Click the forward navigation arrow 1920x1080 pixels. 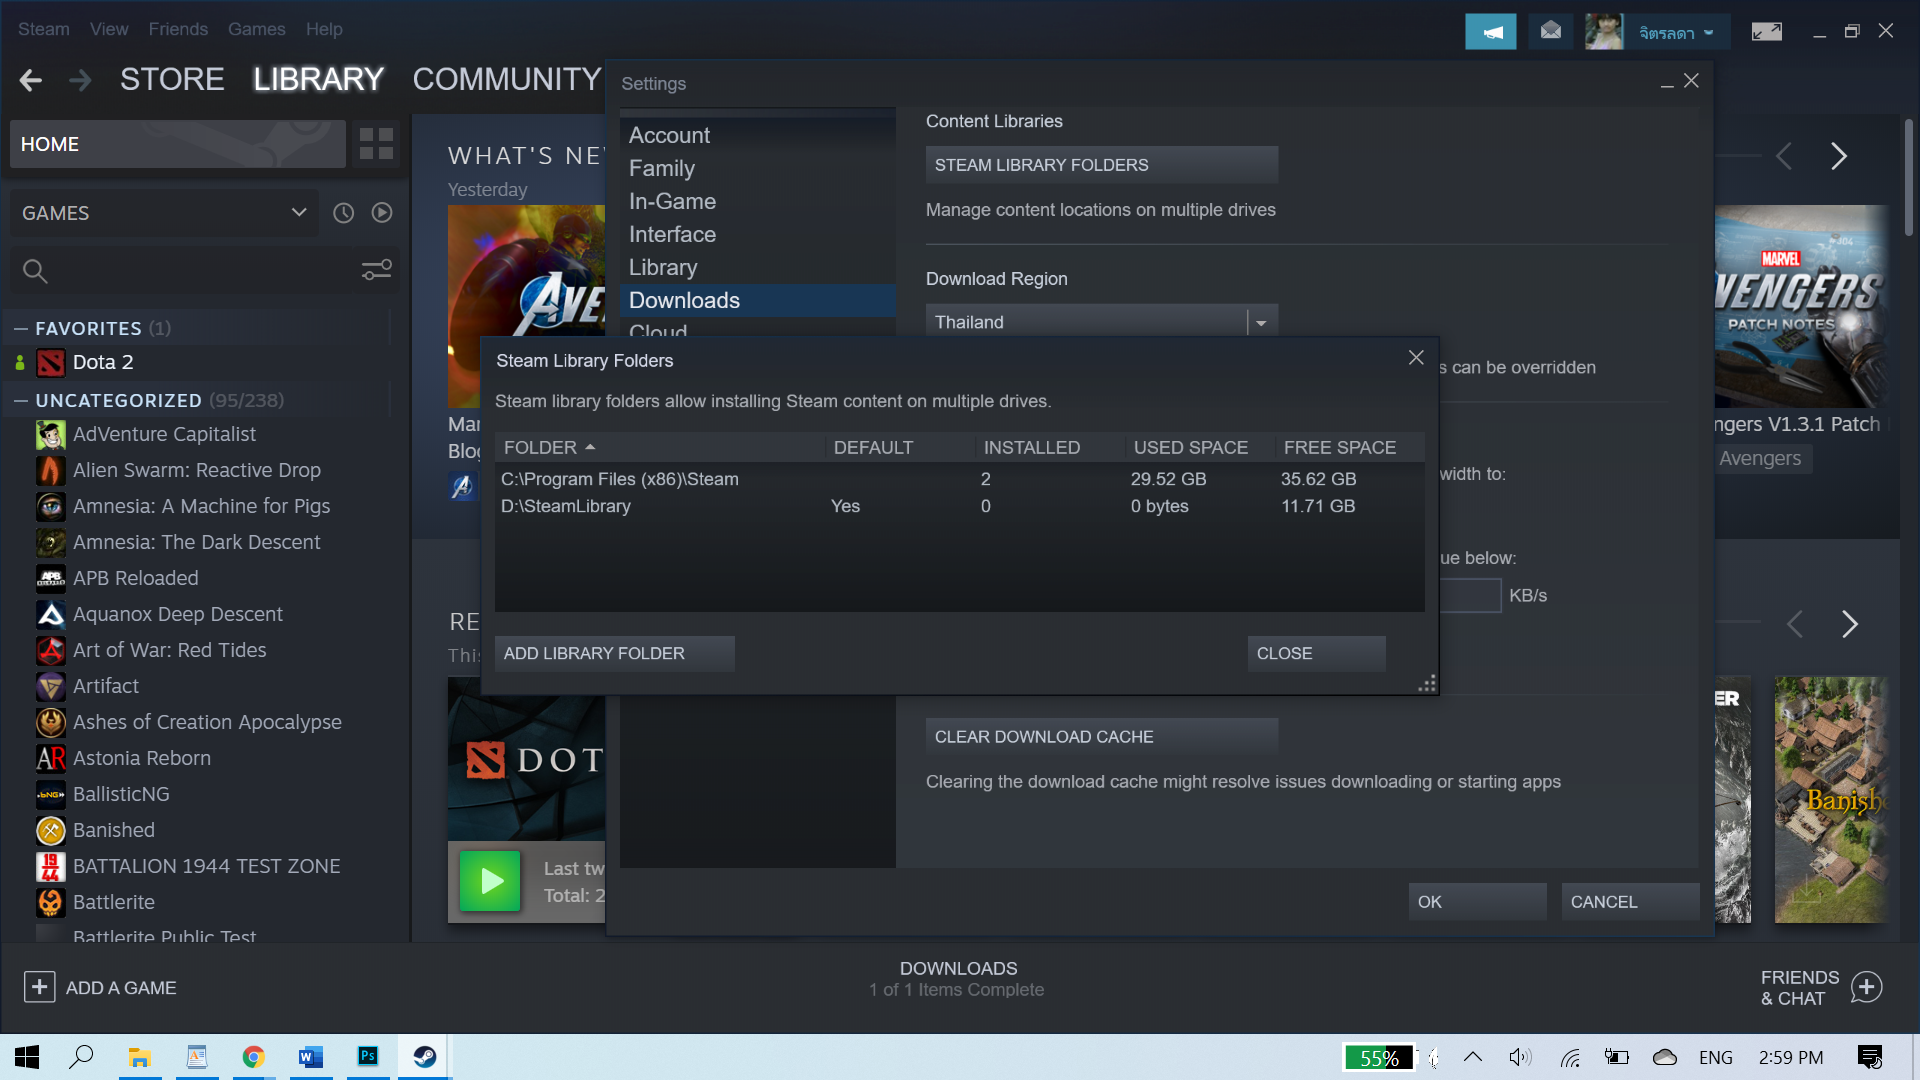point(80,80)
